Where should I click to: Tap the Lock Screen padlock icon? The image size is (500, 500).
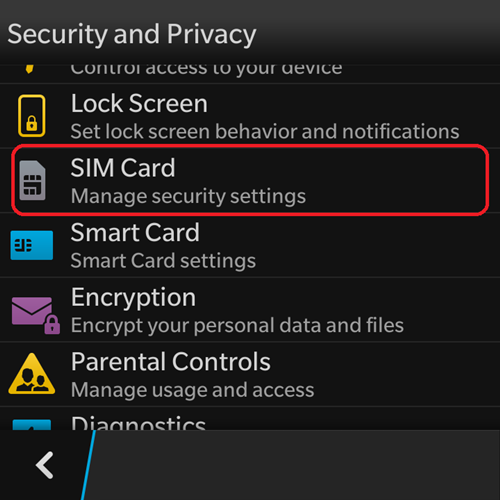pyautogui.click(x=32, y=116)
